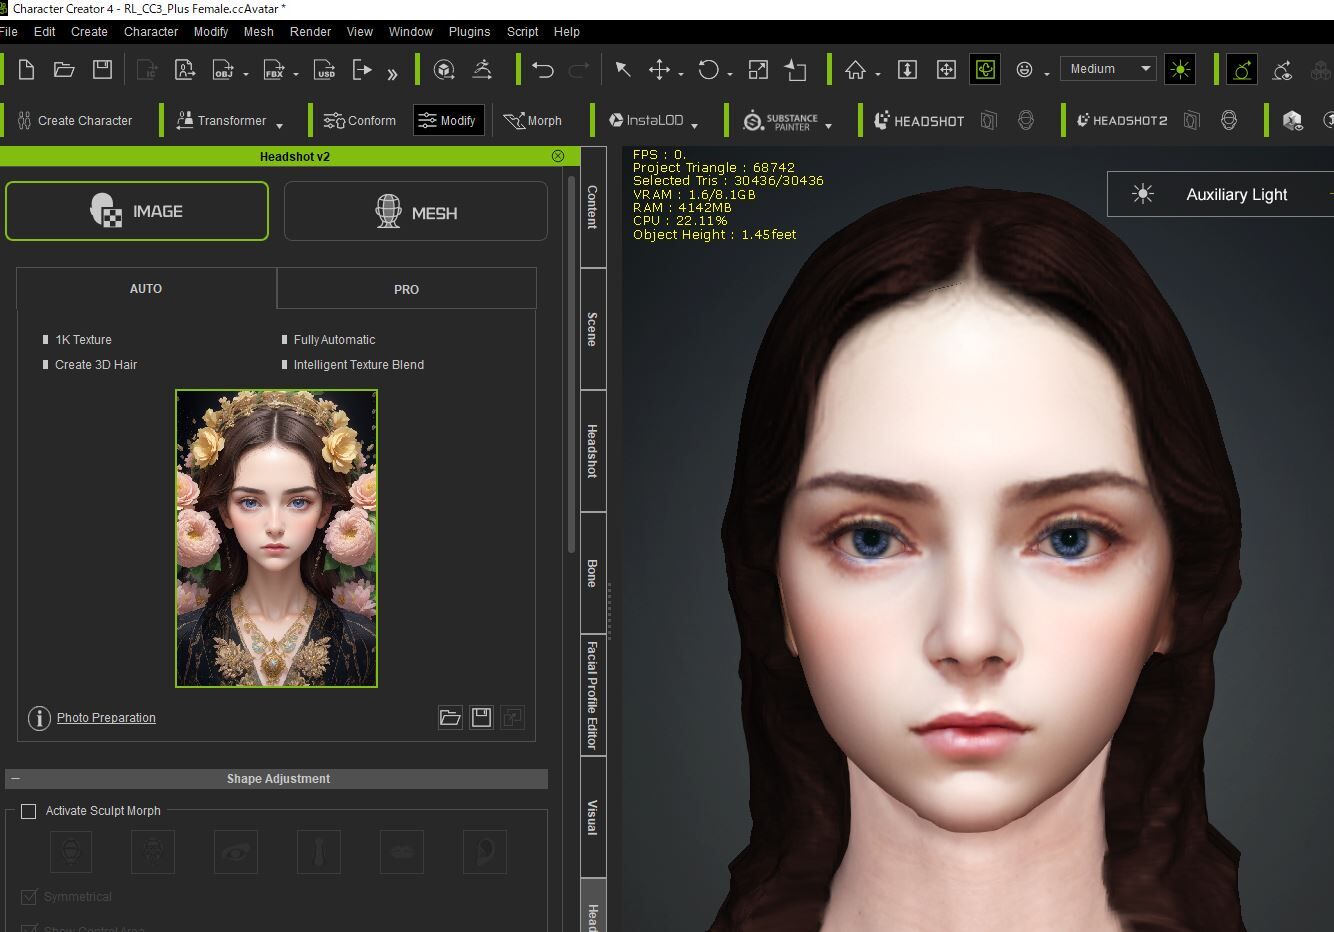
Task: Toggle the Modify panel button
Action: [449, 120]
